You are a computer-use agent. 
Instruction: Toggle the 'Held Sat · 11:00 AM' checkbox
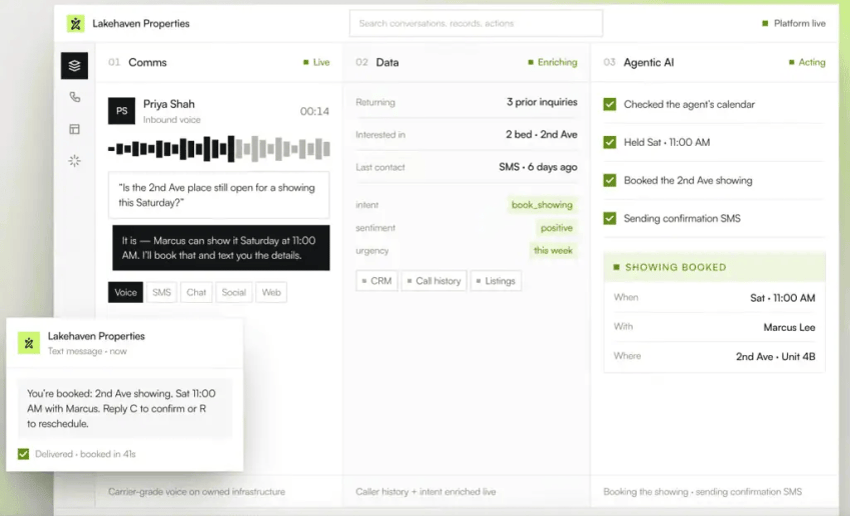point(609,142)
